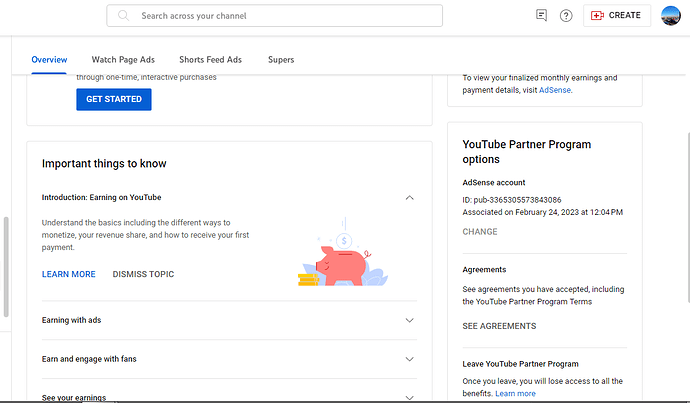Click the Leave YouTube Partner Program label
Image resolution: width=690 pixels, height=403 pixels.
point(520,364)
